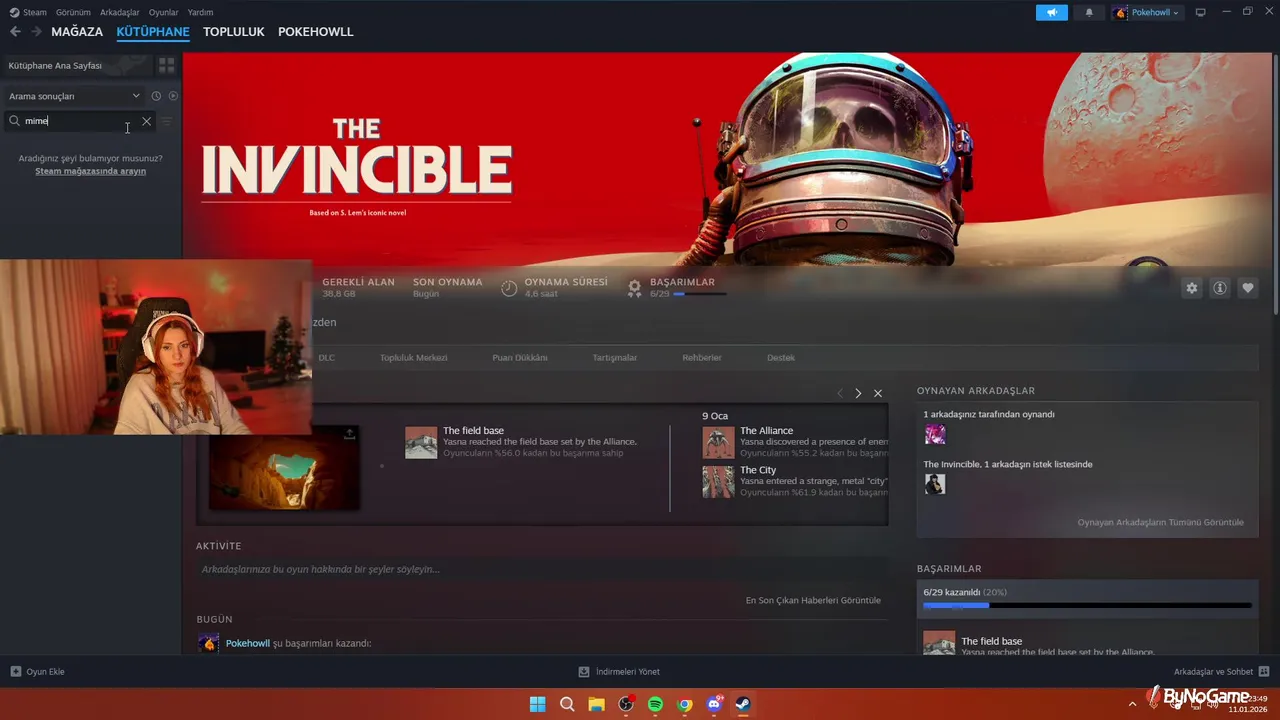Go to the POKEHOWLL profile tab
Screen dimensions: 1280x720
coord(316,32)
